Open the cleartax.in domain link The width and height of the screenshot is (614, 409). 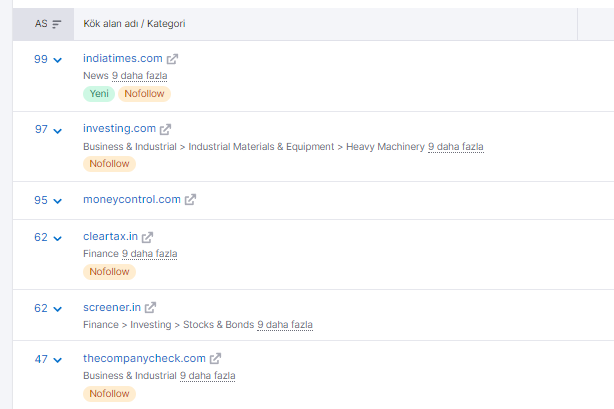110,237
